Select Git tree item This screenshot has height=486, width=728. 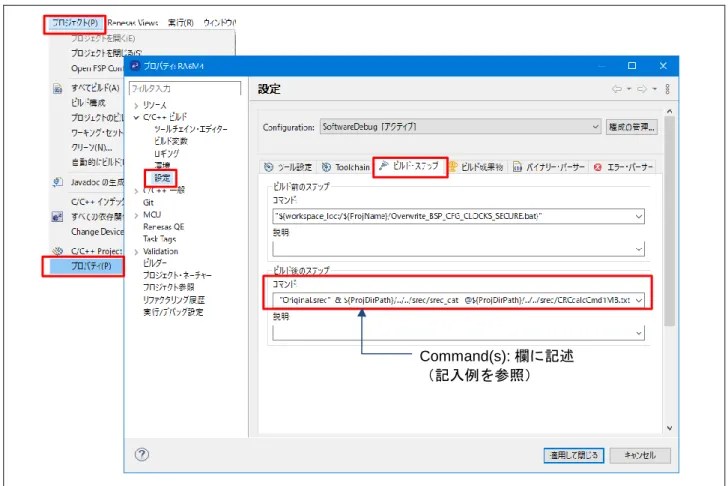click(x=148, y=202)
